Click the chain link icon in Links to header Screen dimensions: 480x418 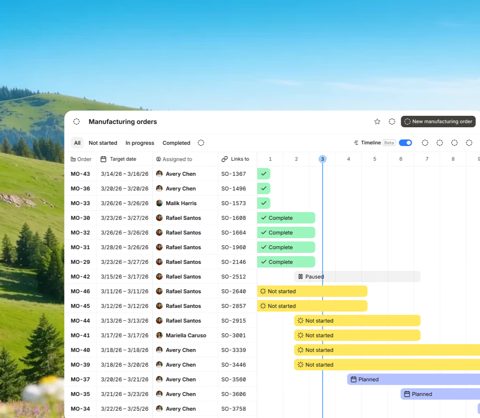pos(225,159)
